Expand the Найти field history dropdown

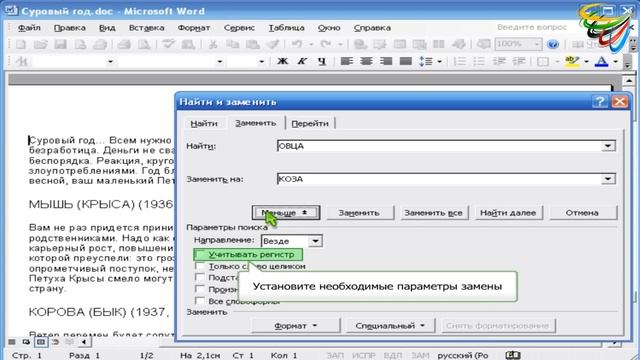pos(608,146)
